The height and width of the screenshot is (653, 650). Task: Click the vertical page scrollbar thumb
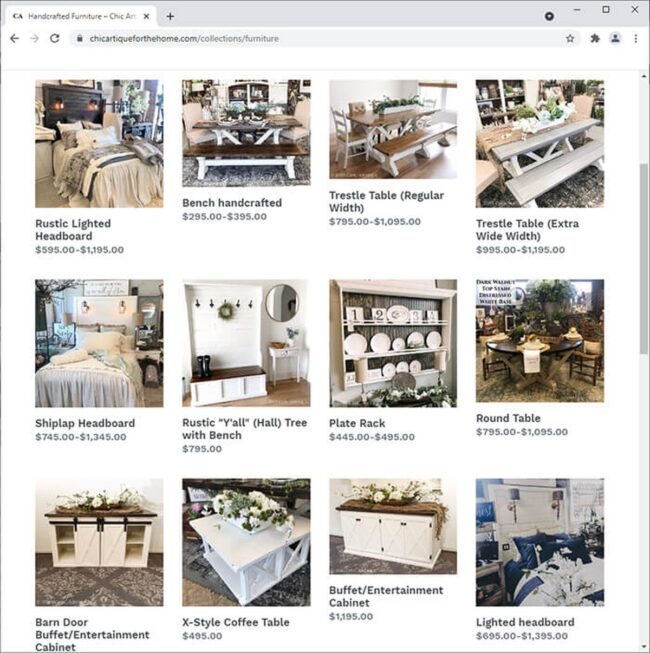click(x=644, y=258)
